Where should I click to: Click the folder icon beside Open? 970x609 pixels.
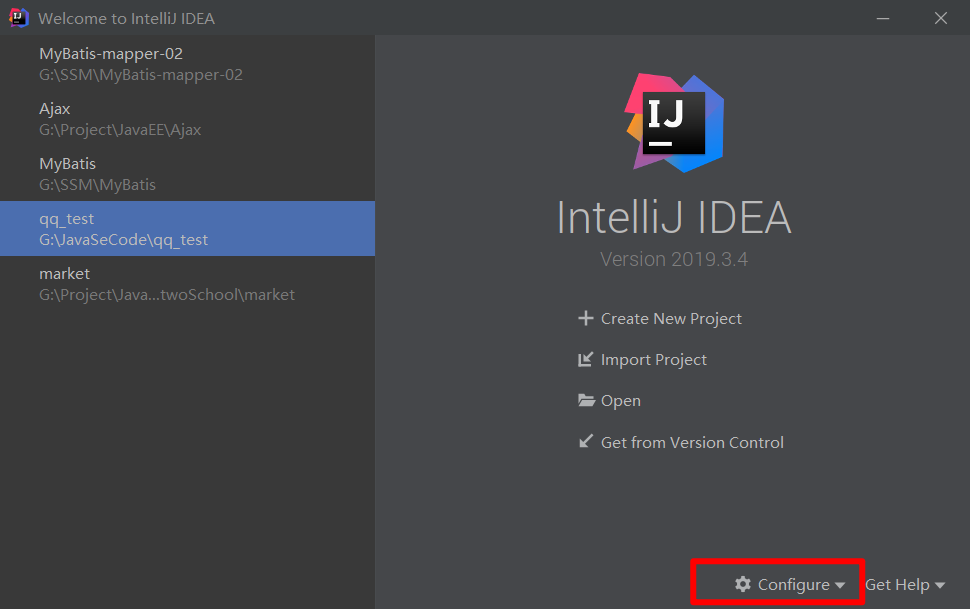tap(587, 401)
